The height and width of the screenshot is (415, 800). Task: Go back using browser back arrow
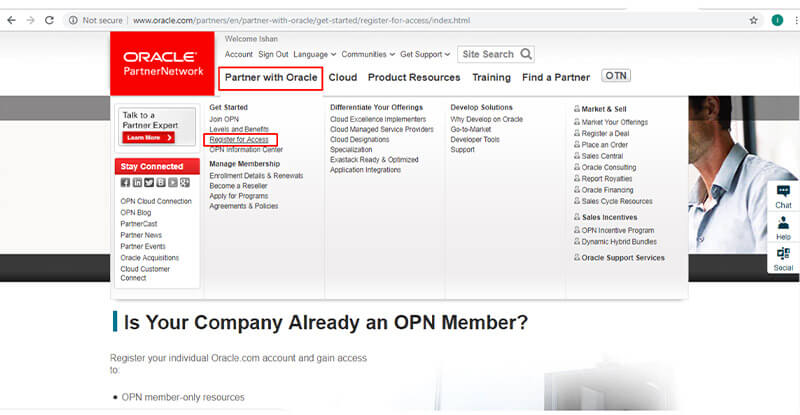pyautogui.click(x=11, y=20)
